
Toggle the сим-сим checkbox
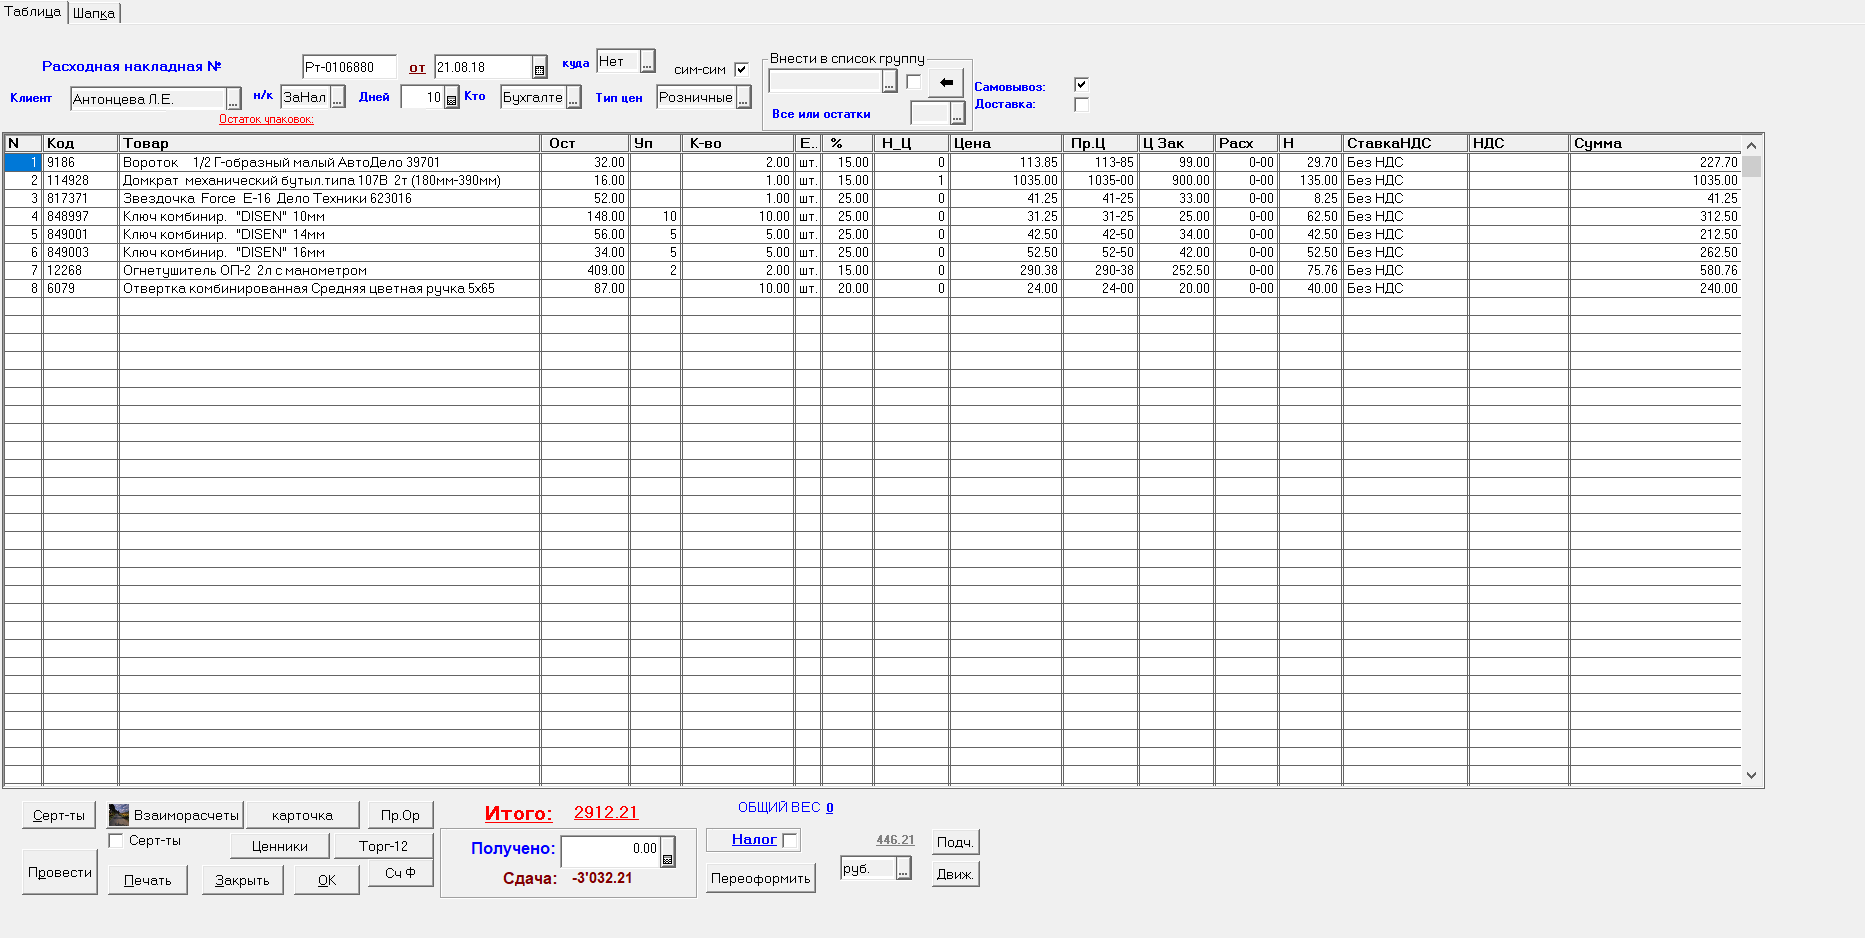click(741, 69)
